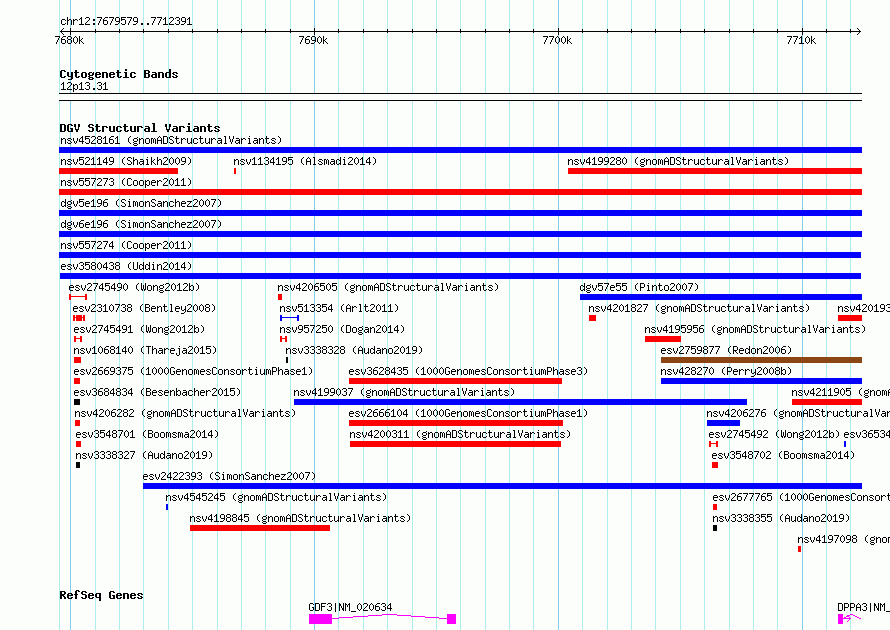
Task: Click the red nsv4195956 variant bar
Action: [662, 339]
